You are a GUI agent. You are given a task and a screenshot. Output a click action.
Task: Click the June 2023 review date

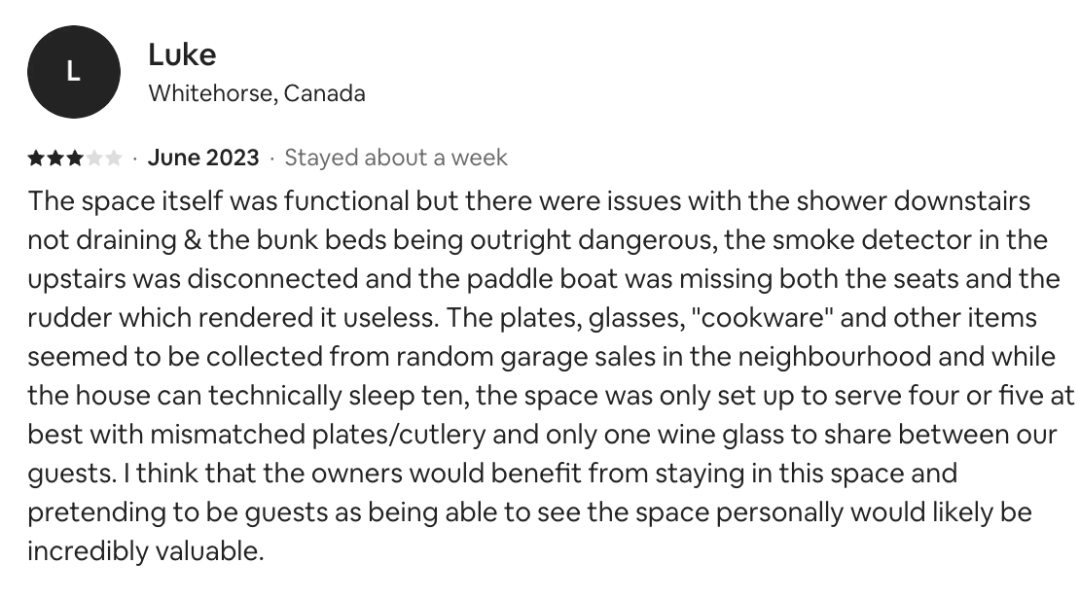click(x=203, y=158)
